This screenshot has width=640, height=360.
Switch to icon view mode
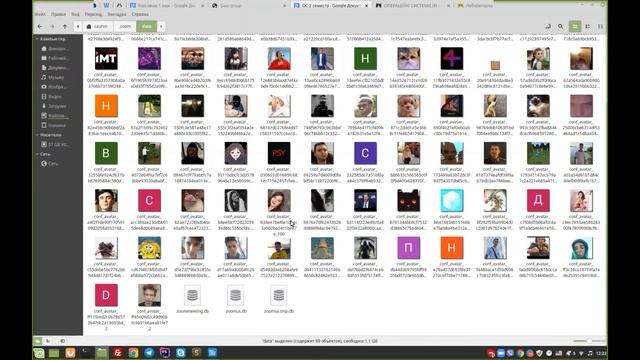pyautogui.click(x=575, y=27)
